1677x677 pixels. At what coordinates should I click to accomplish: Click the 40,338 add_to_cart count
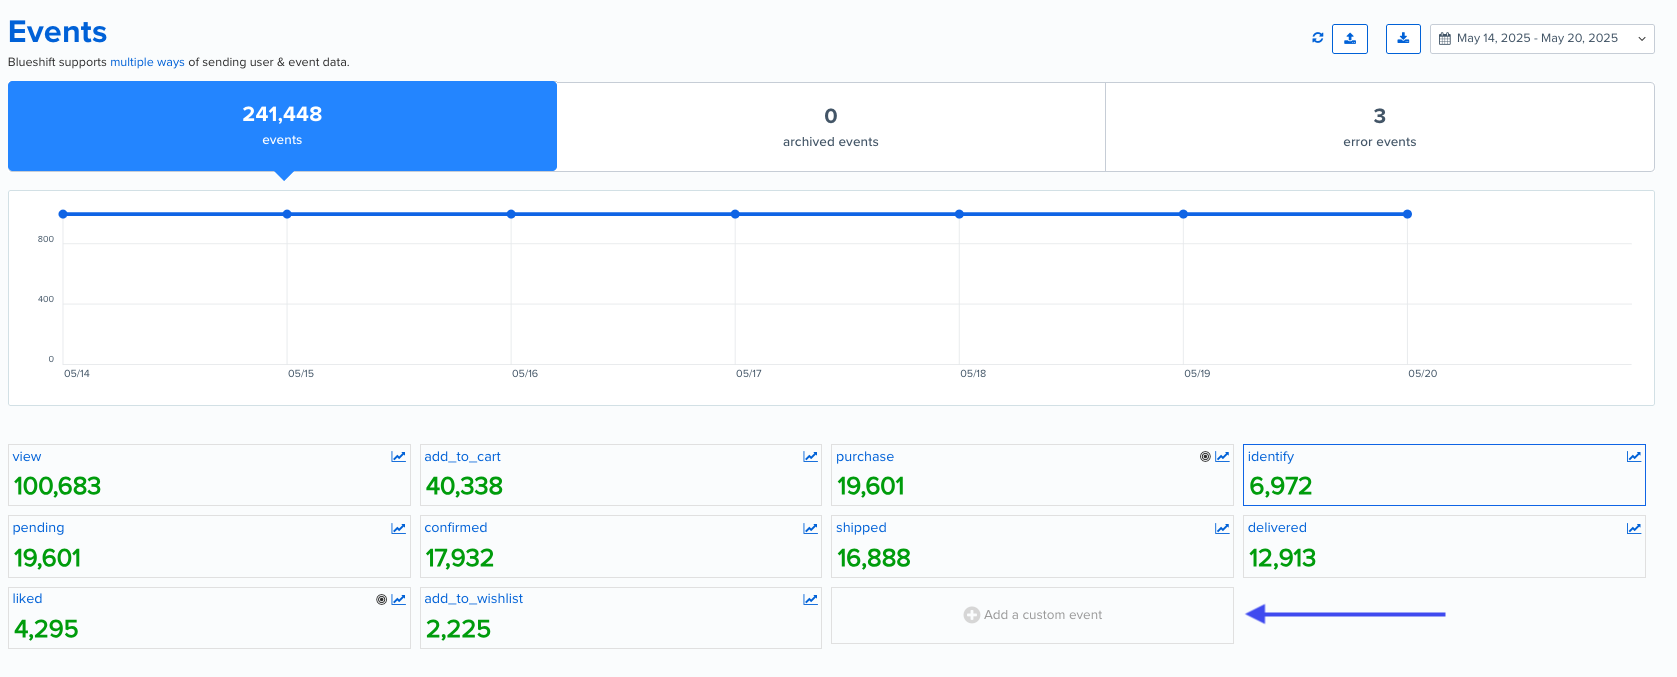(x=464, y=487)
